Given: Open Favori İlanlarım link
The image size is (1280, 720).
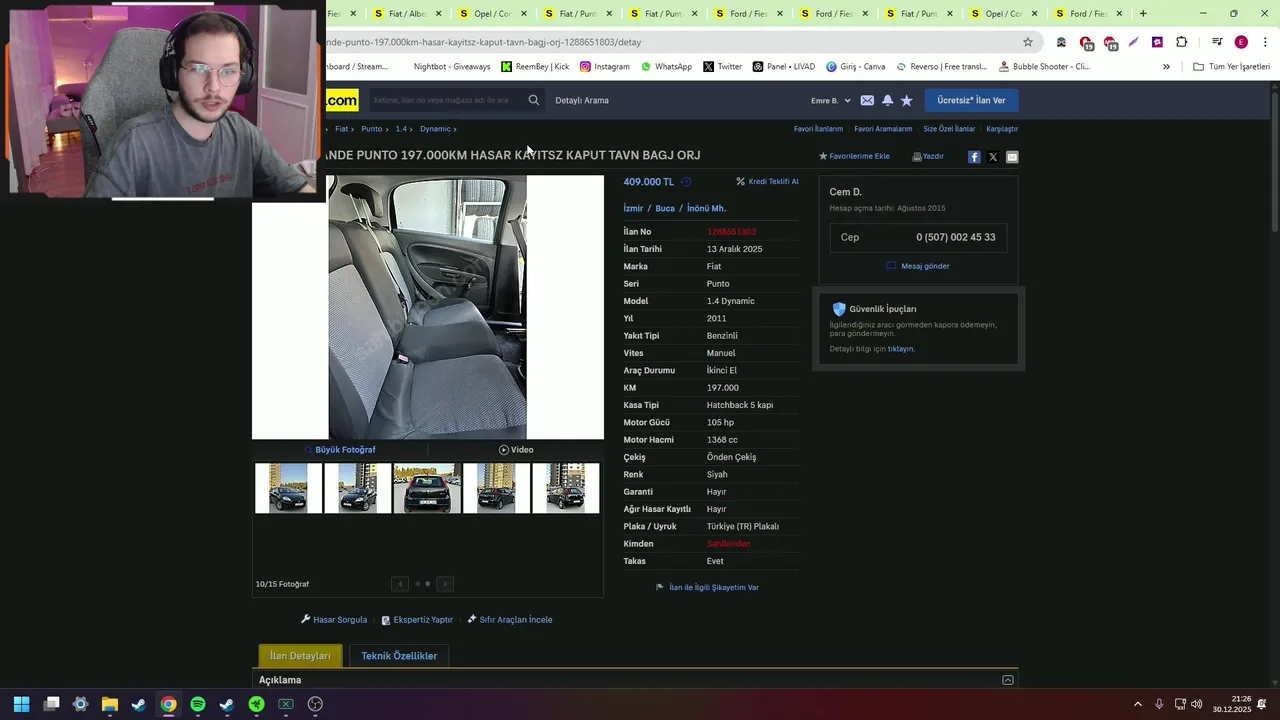Looking at the screenshot, I should (818, 129).
